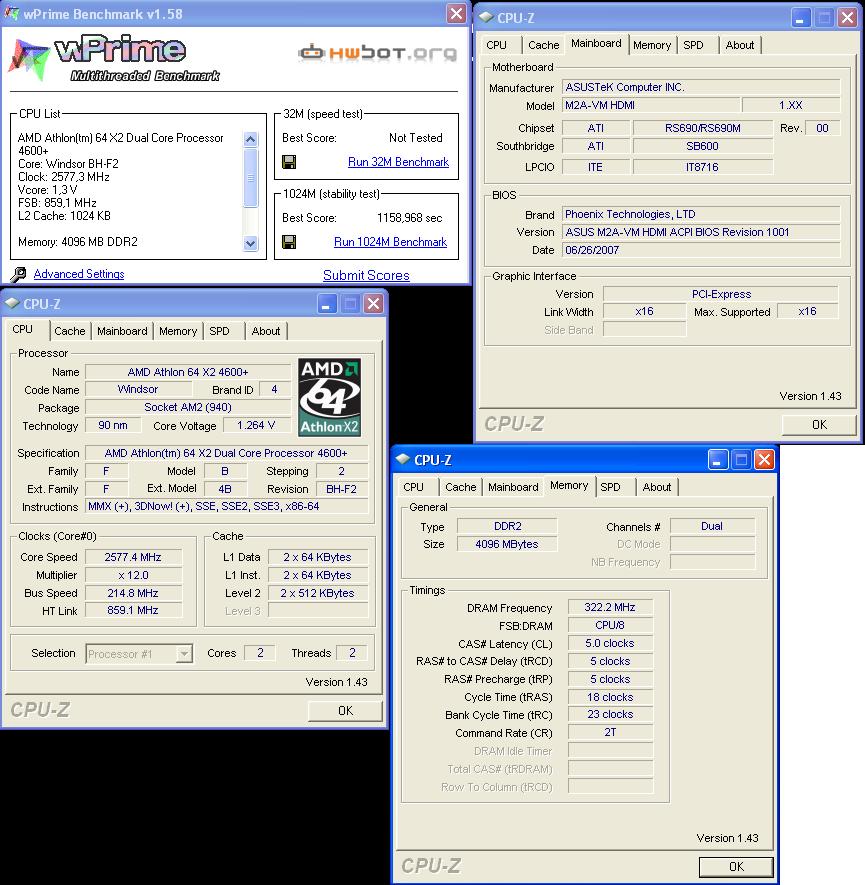
Task: Close the wPrime Benchmark window
Action: point(456,14)
